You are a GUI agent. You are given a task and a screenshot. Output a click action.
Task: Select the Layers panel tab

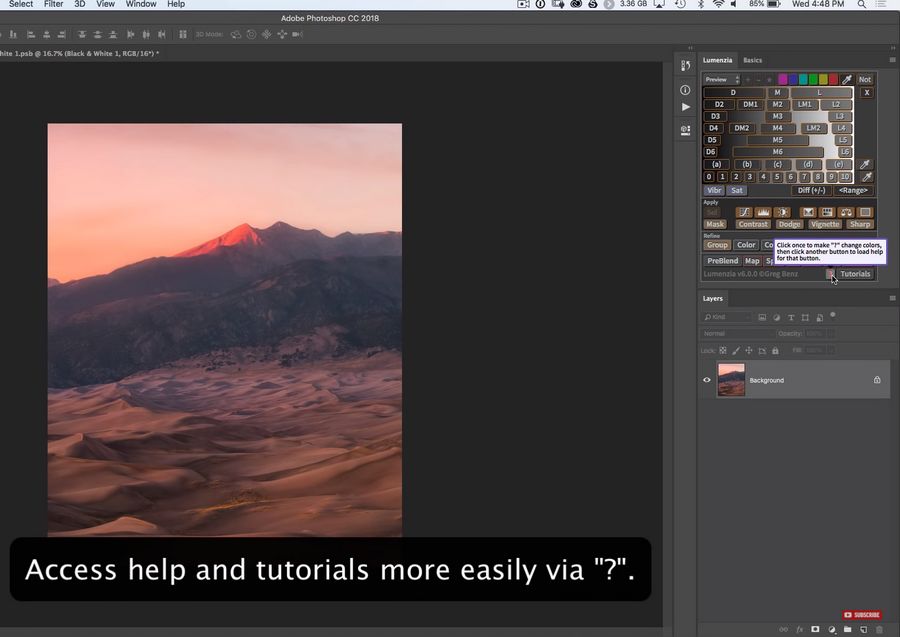click(x=713, y=298)
